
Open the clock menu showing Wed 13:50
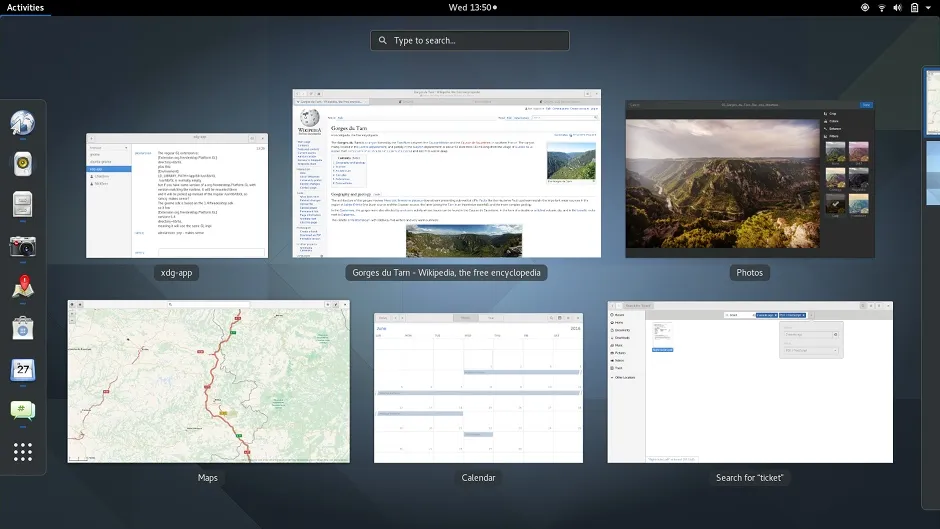(470, 8)
